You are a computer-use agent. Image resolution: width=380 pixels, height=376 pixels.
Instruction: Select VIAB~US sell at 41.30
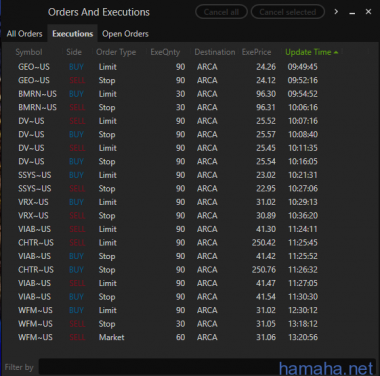[190, 229]
